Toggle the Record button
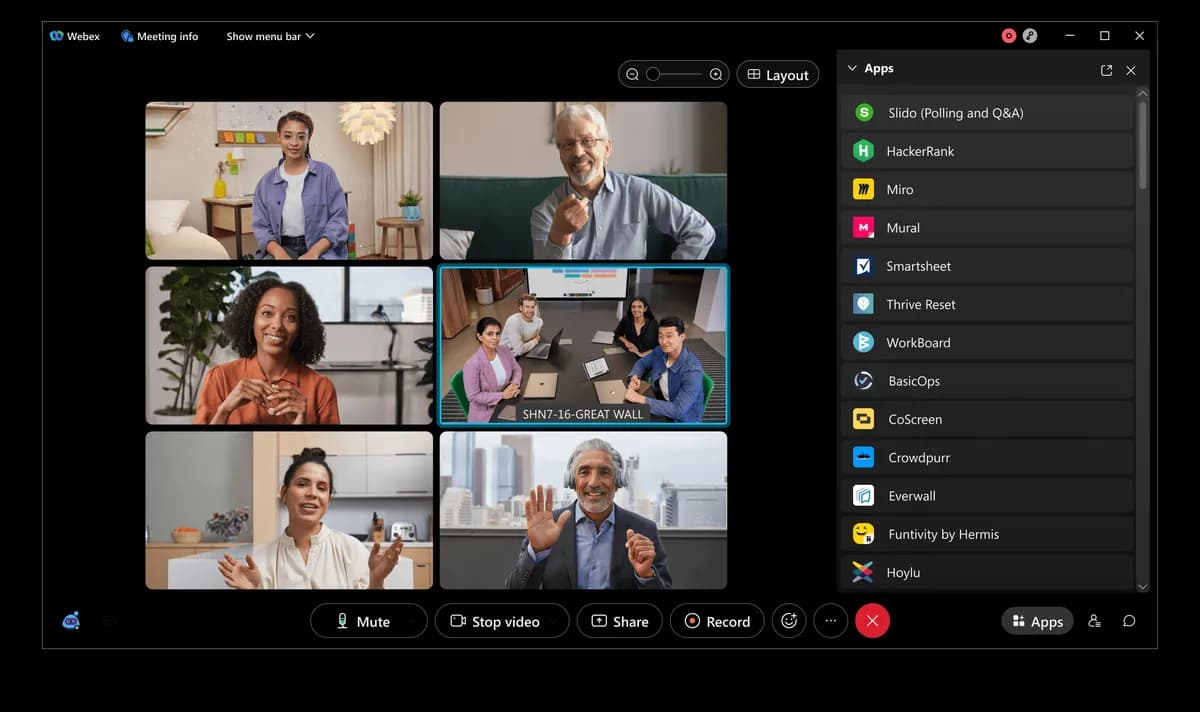Image resolution: width=1200 pixels, height=712 pixels. coord(717,621)
